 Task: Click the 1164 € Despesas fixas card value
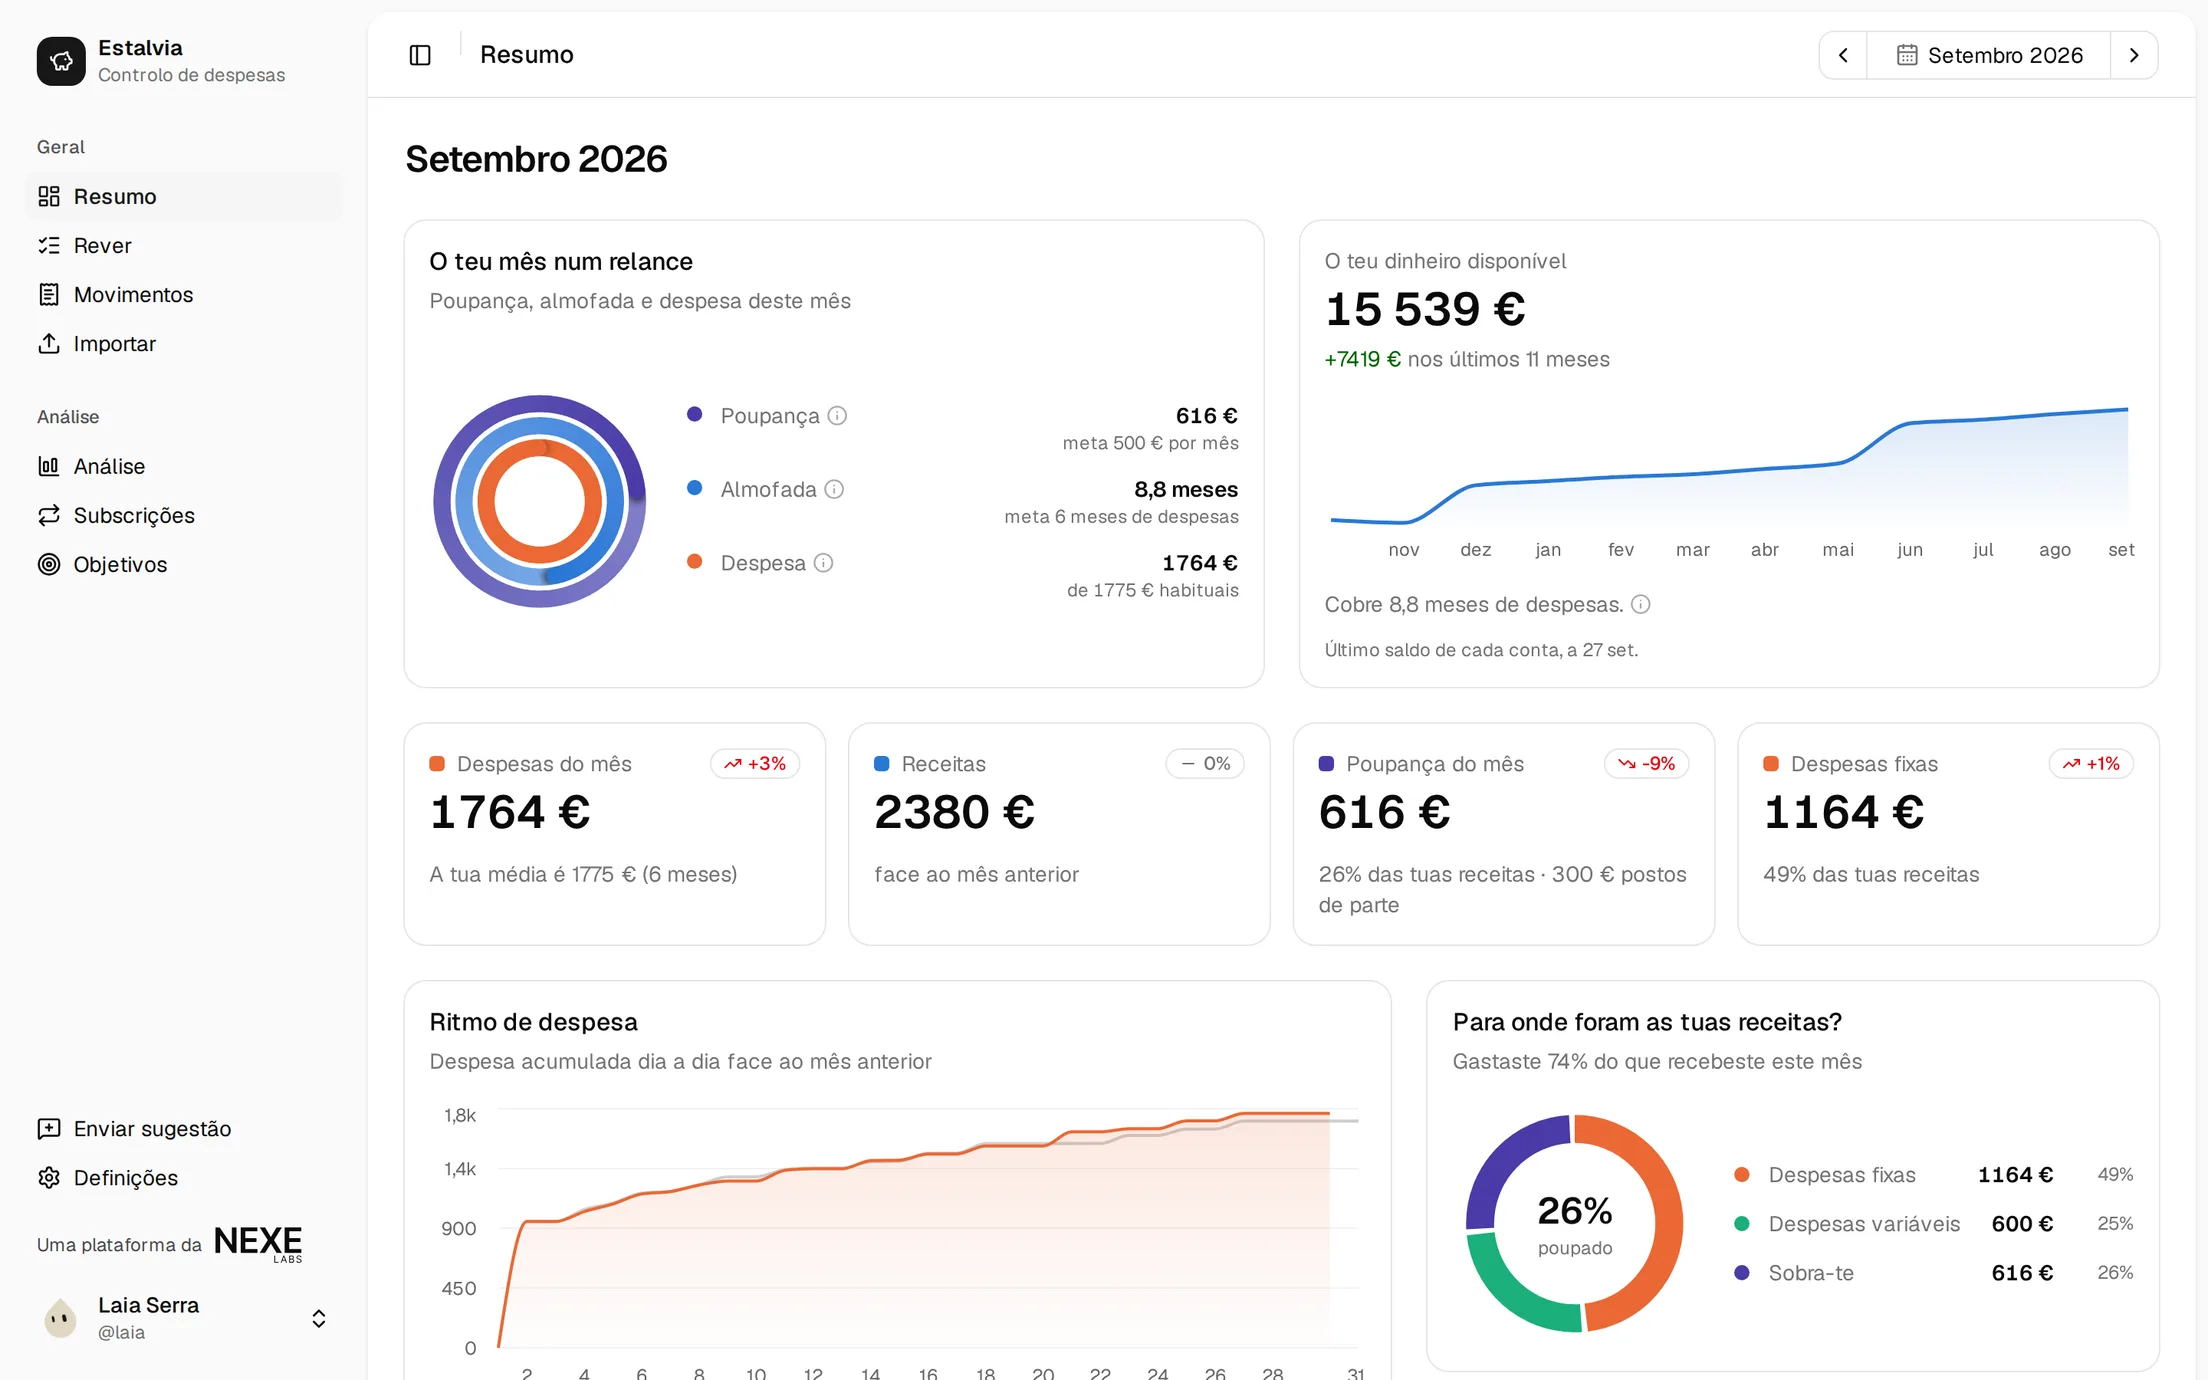[x=1844, y=812]
